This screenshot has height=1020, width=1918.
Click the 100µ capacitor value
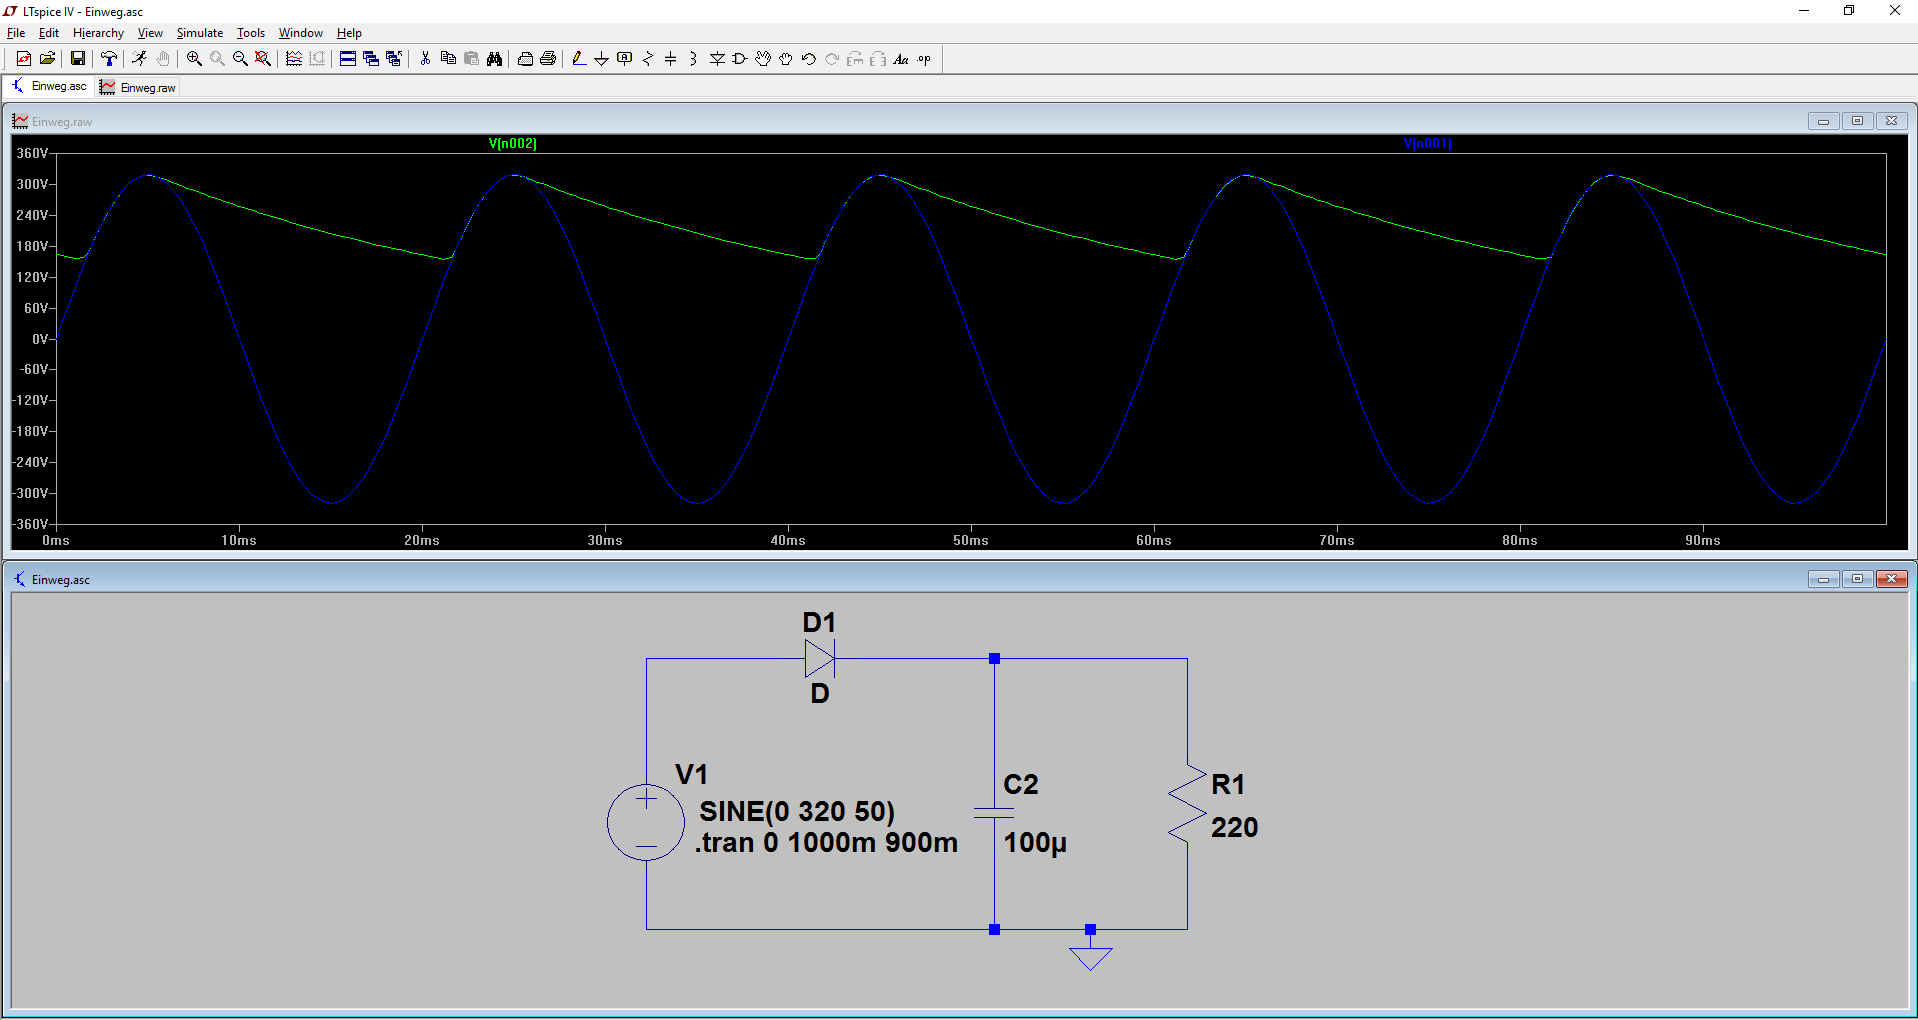pos(1035,843)
